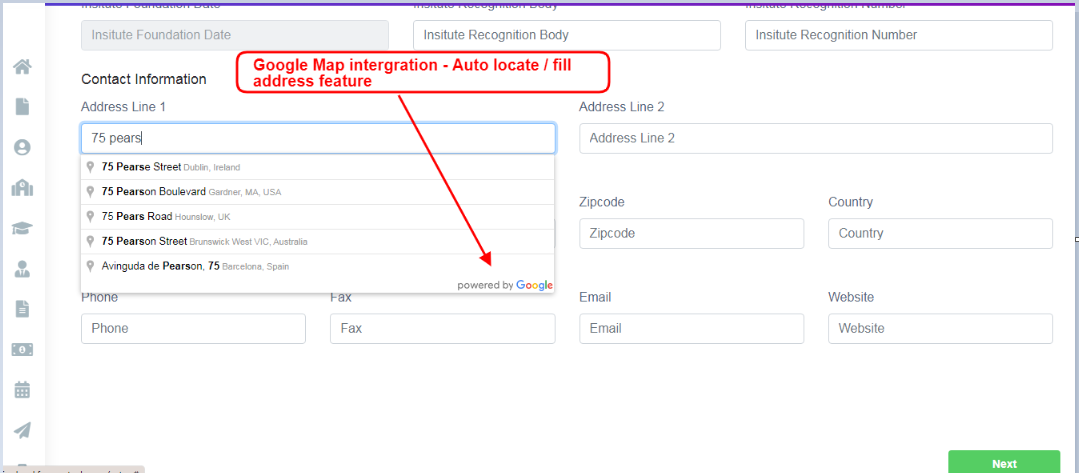The image size is (1079, 473).
Task: Click the Fax input field
Action: coord(442,328)
